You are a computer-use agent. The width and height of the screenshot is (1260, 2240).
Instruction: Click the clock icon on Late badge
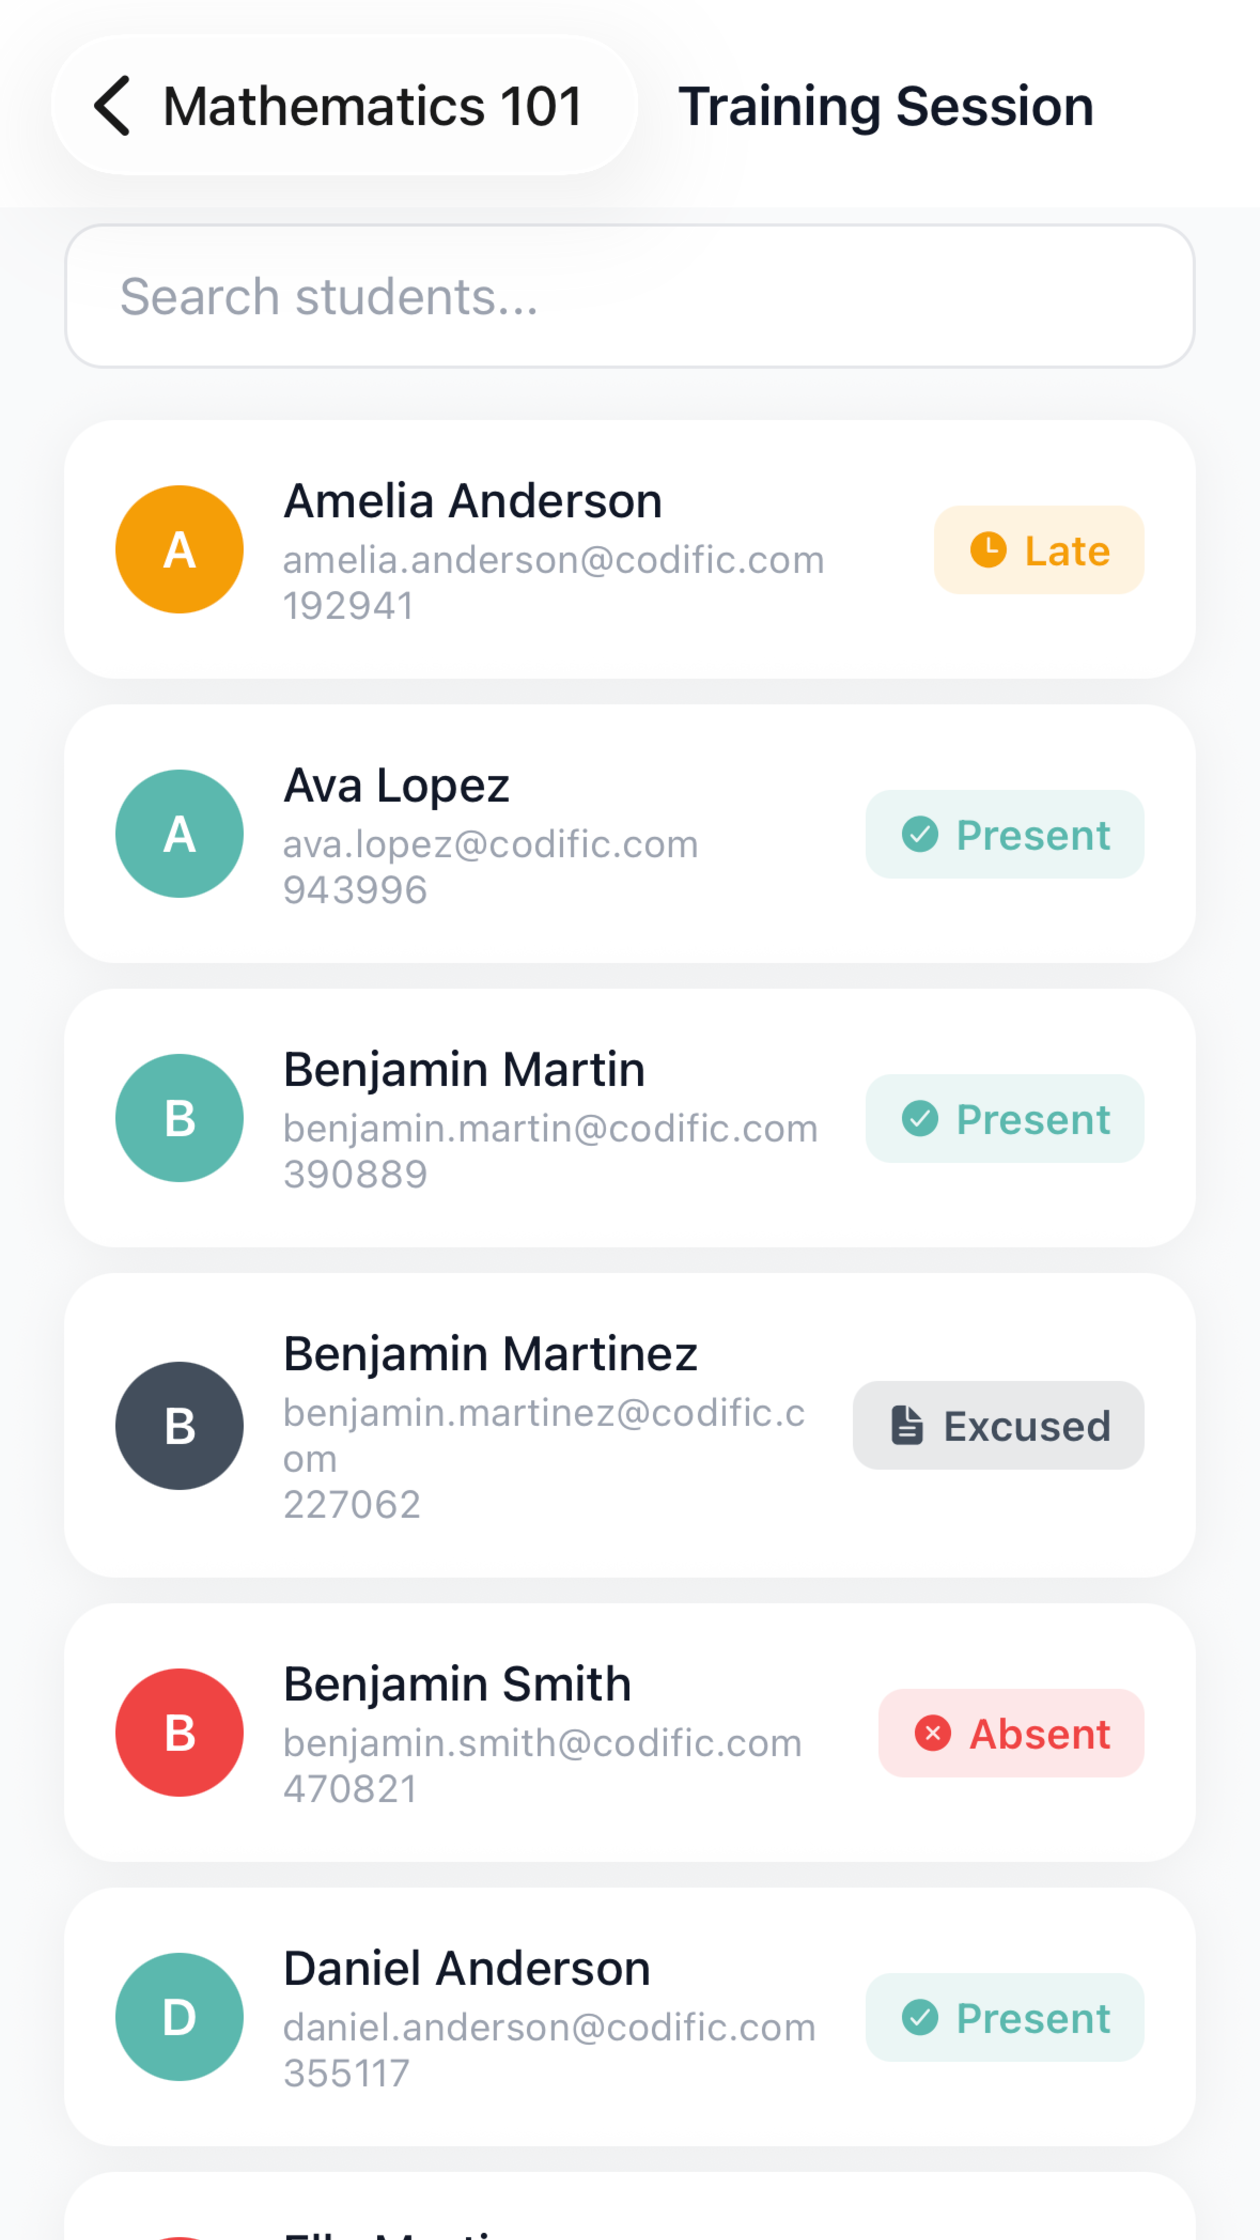click(988, 550)
